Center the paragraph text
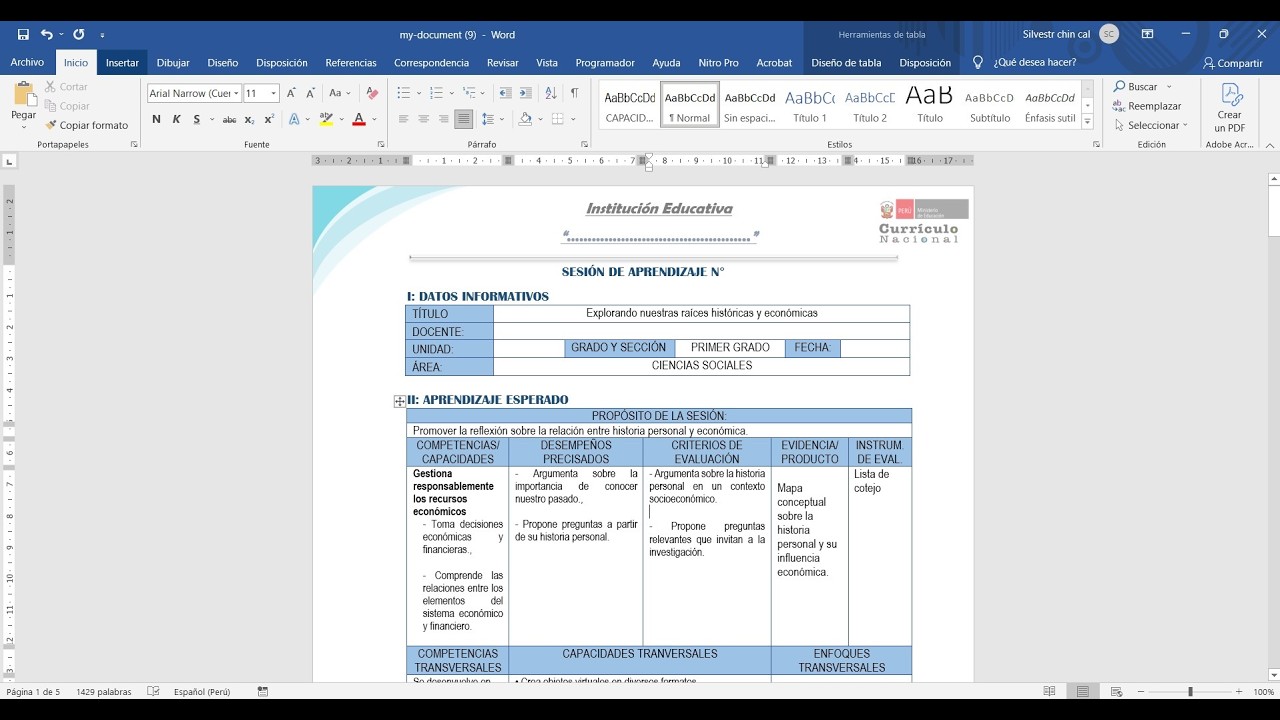Image resolution: width=1280 pixels, height=720 pixels. [423, 119]
